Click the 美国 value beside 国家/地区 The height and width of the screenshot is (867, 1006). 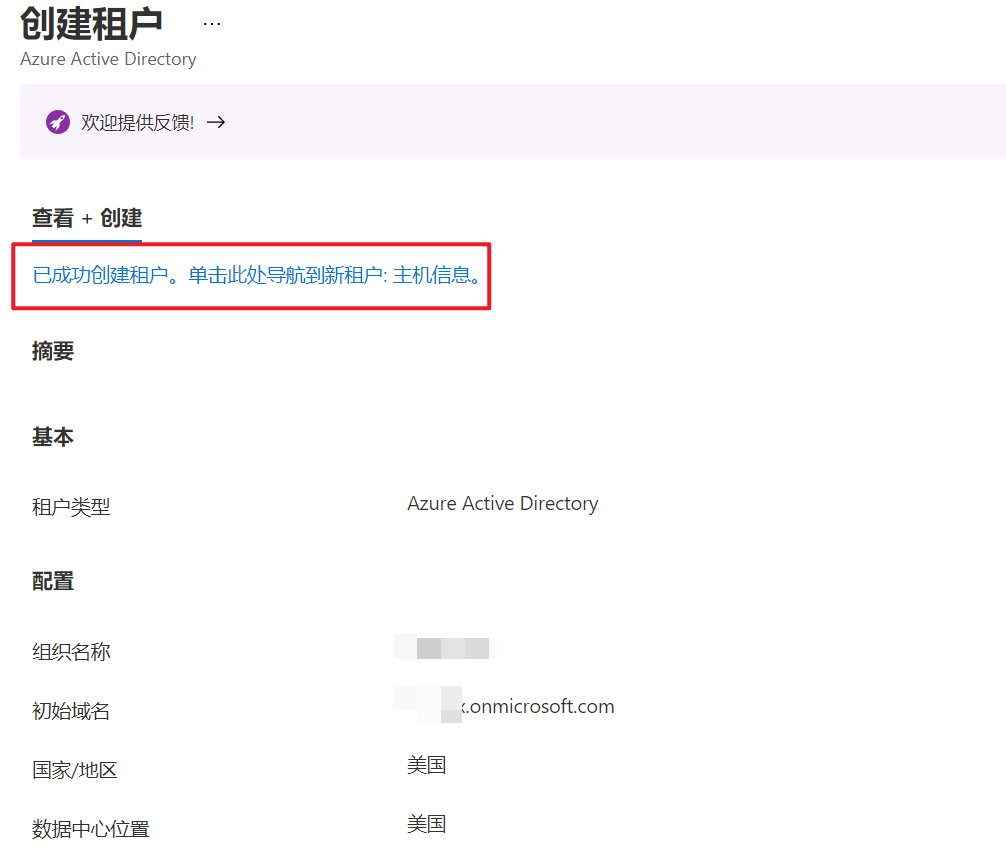426,765
